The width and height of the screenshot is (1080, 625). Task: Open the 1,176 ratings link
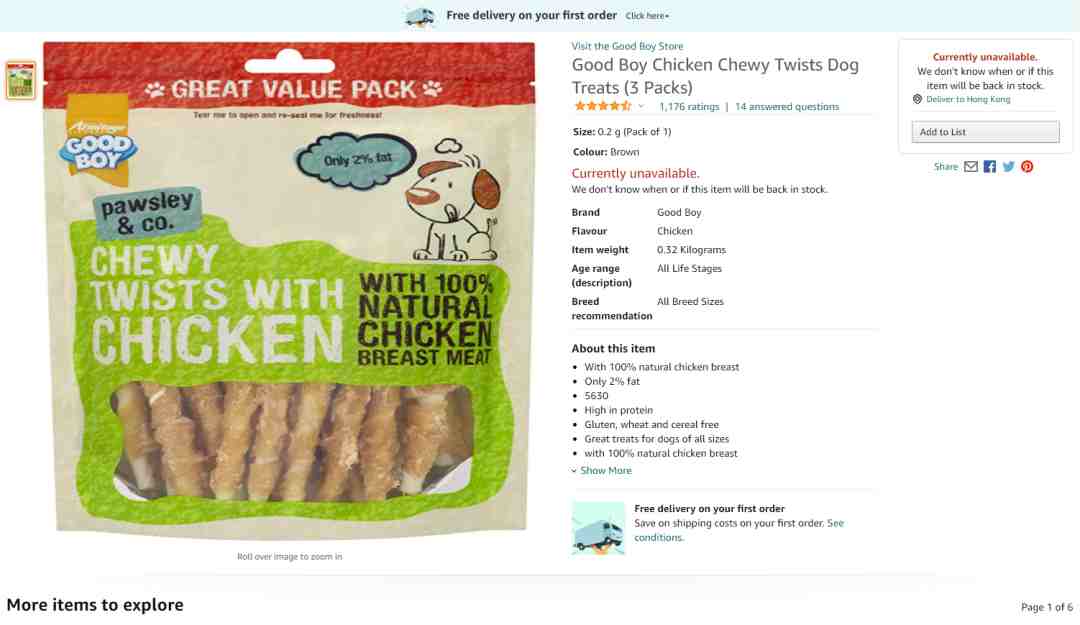click(689, 107)
